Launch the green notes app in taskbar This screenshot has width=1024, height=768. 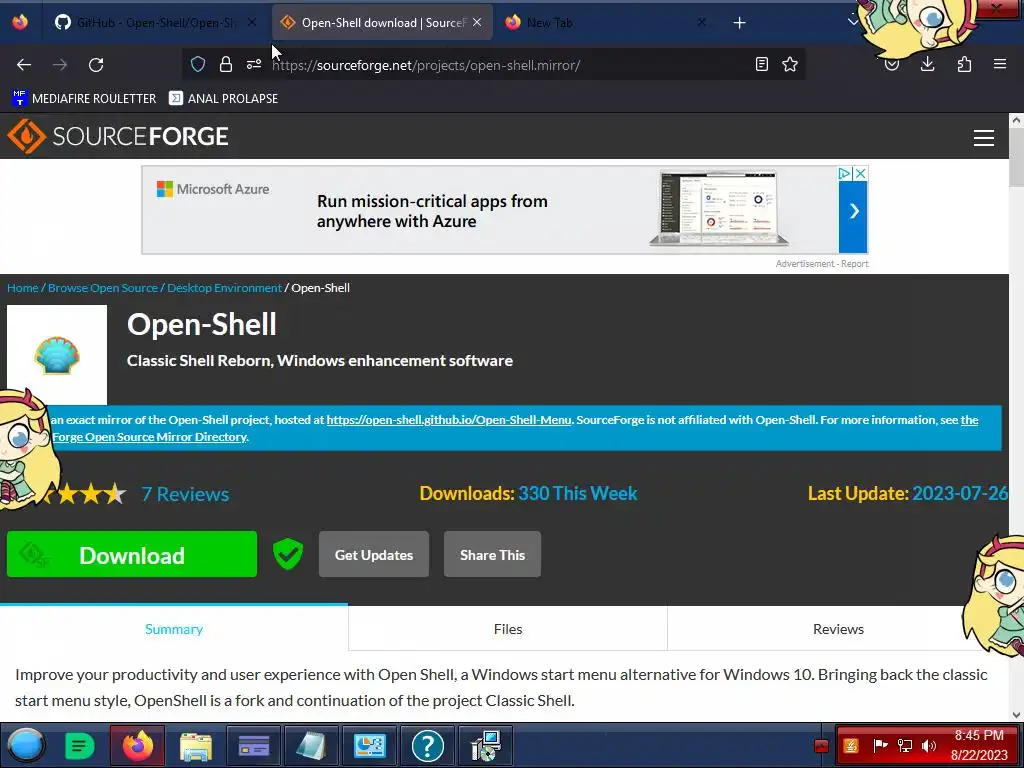[x=80, y=745]
